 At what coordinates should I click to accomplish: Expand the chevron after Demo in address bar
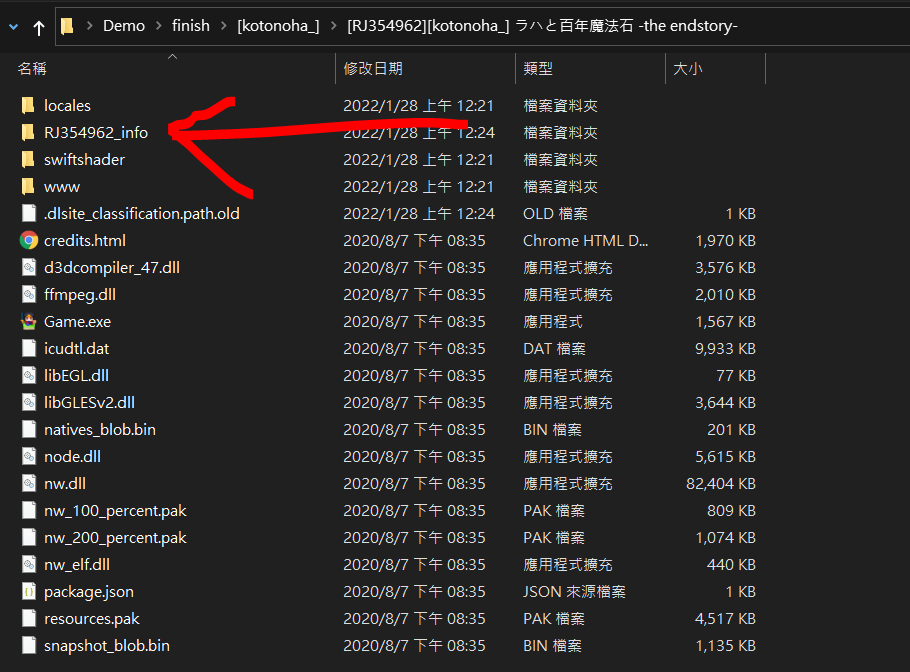pyautogui.click(x=158, y=26)
